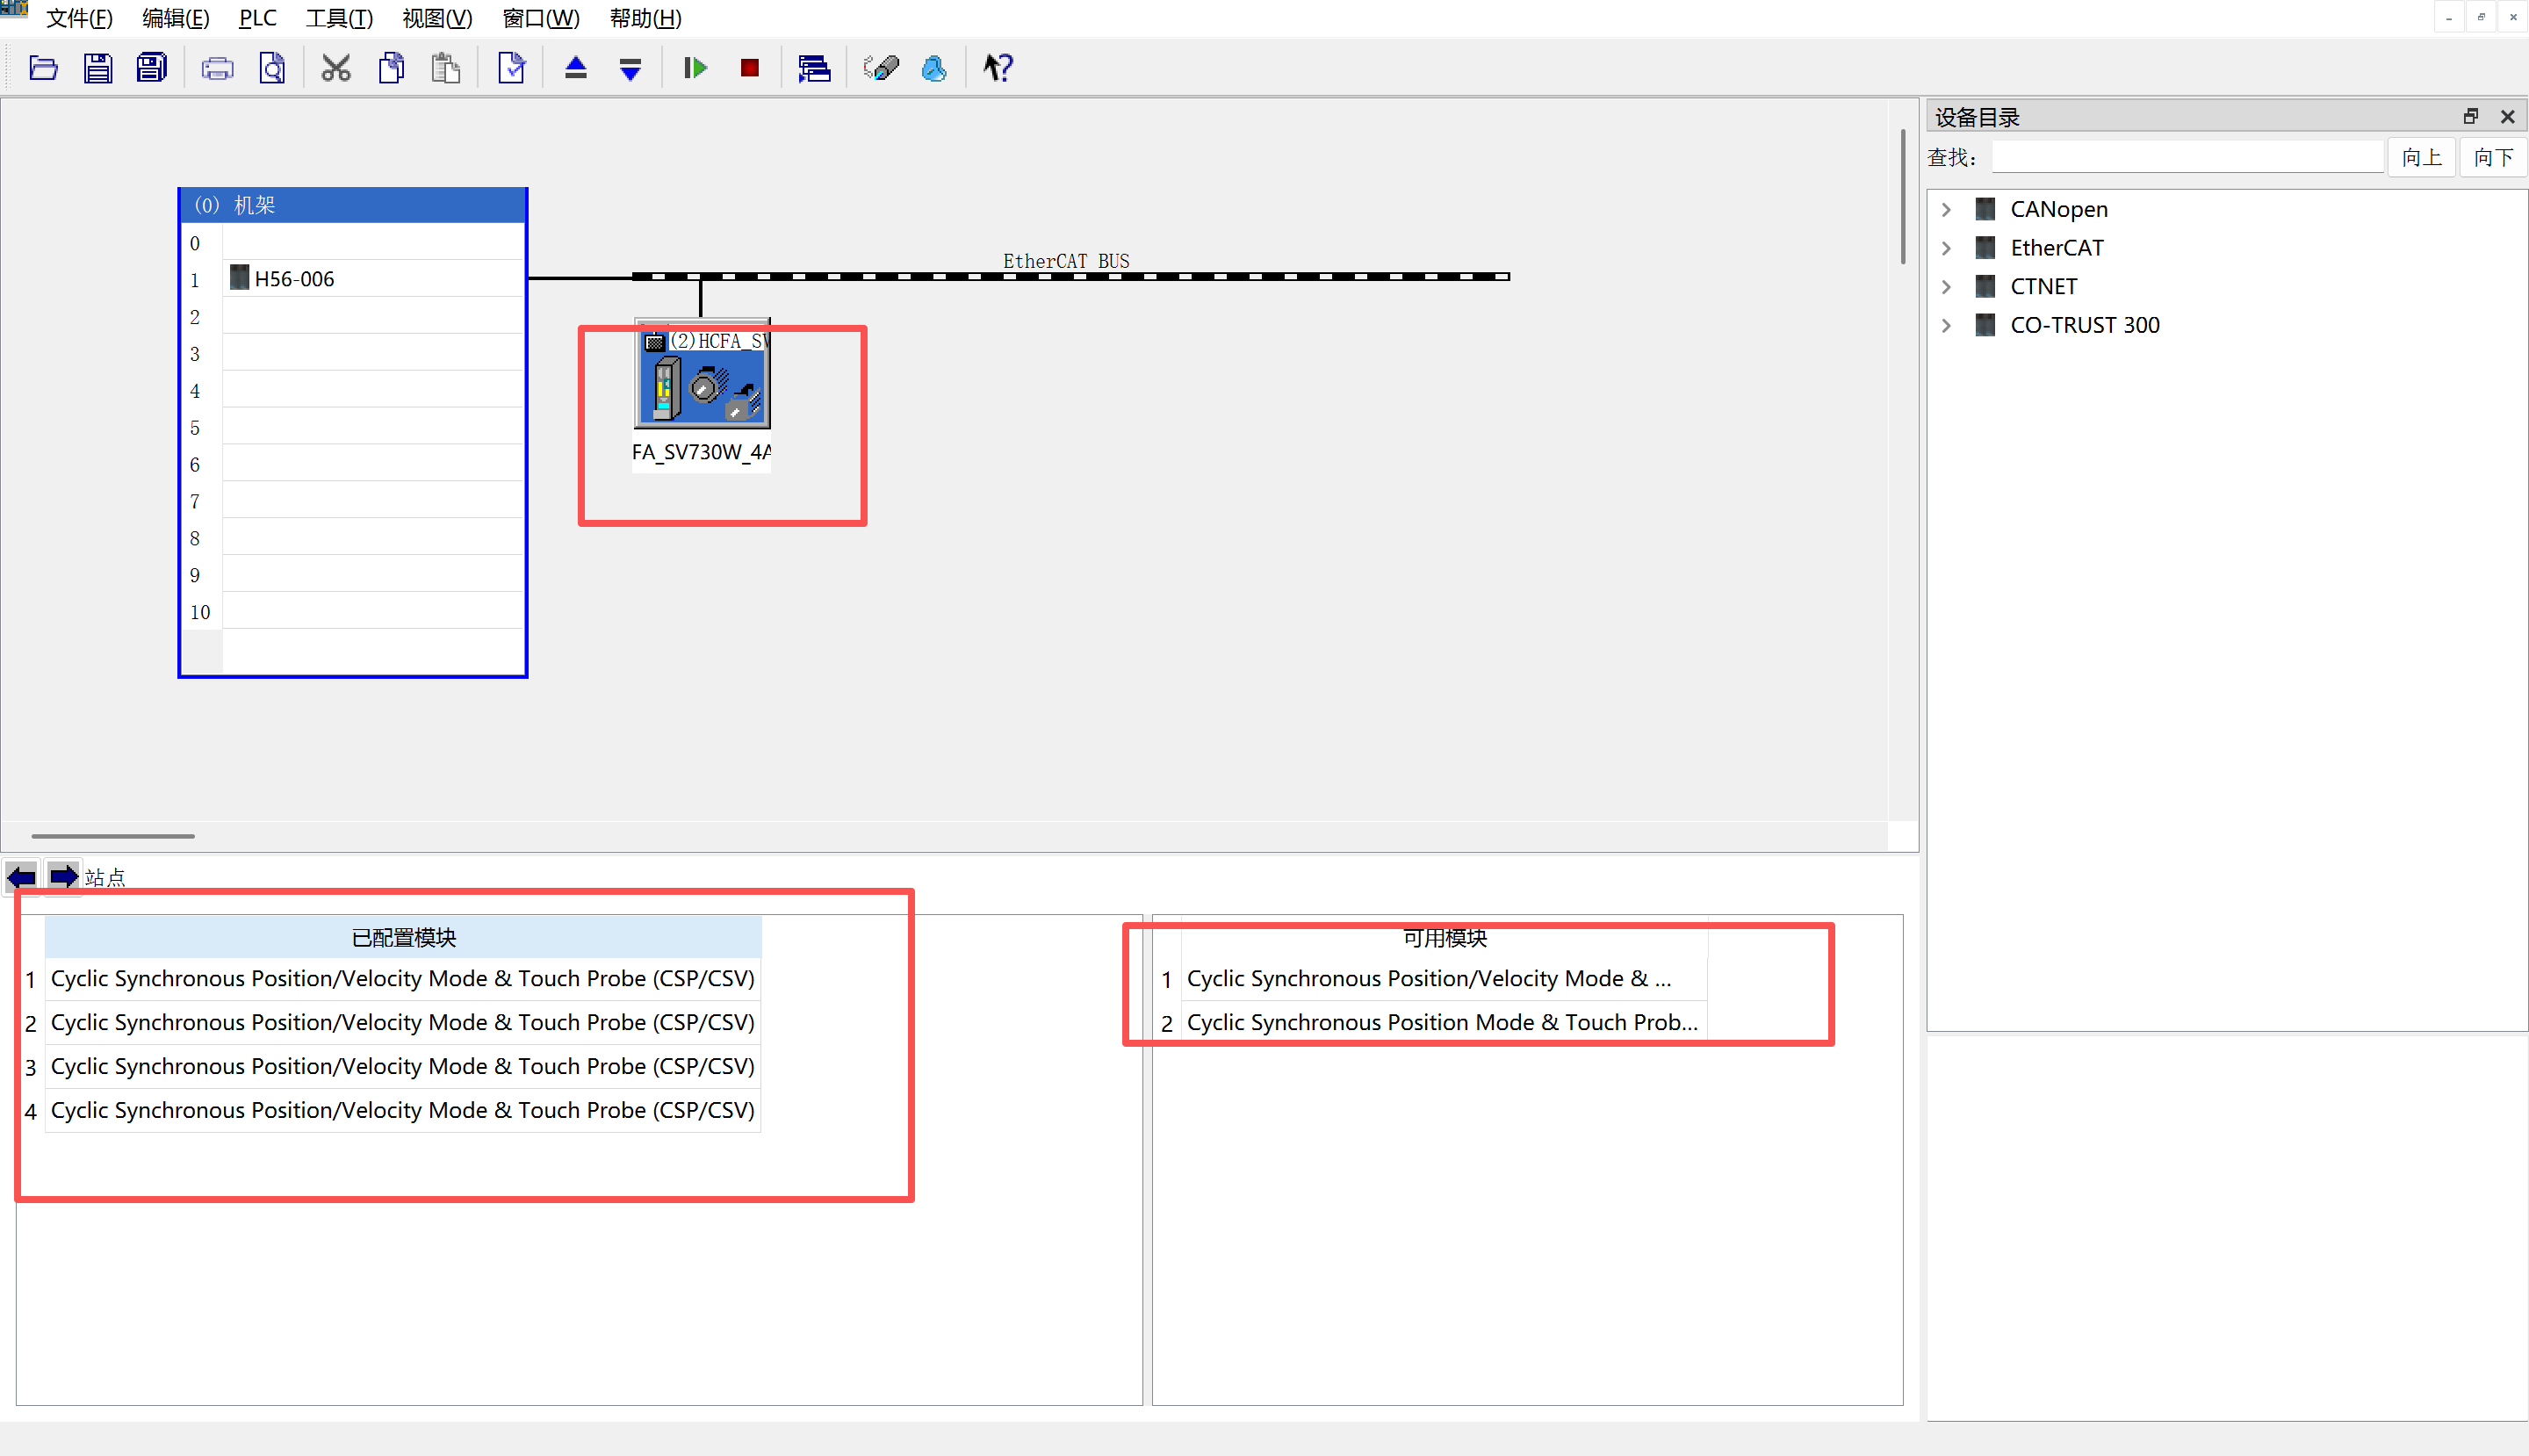Open a project with the folder icon
2529x1456 pixels.
(x=43, y=68)
